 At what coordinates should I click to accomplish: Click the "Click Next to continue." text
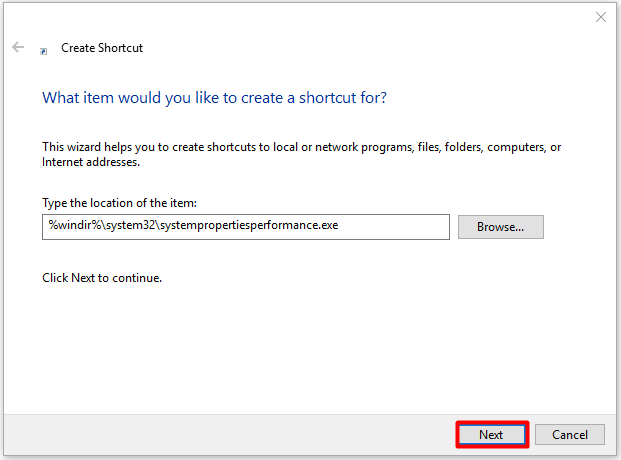(x=102, y=277)
